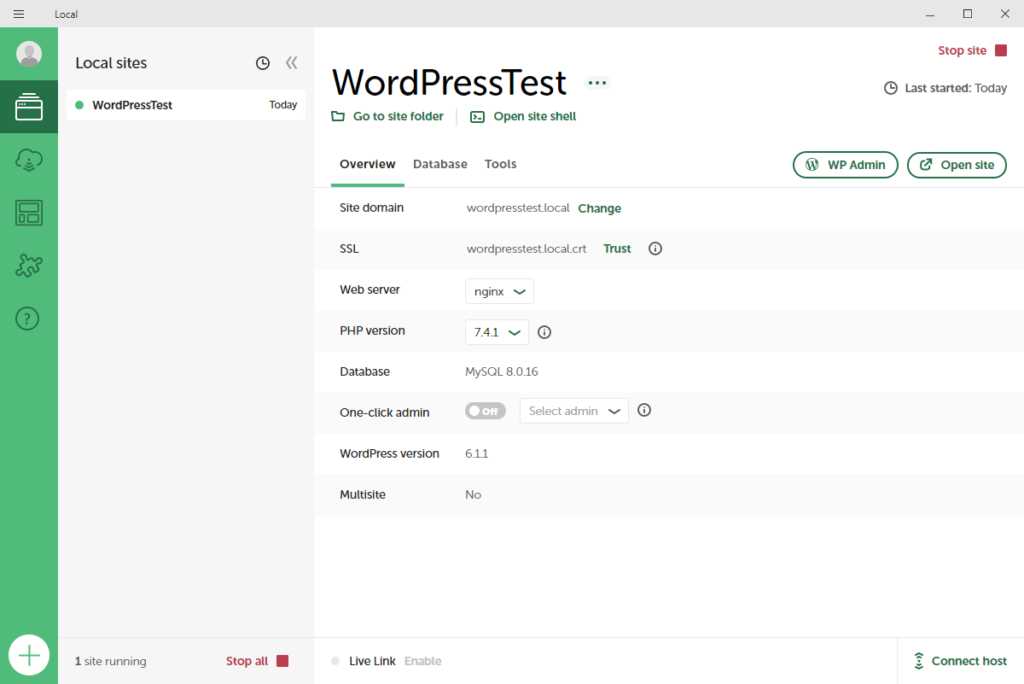Click the WP Admin button
Viewport: 1024px width, 684px height.
point(845,165)
